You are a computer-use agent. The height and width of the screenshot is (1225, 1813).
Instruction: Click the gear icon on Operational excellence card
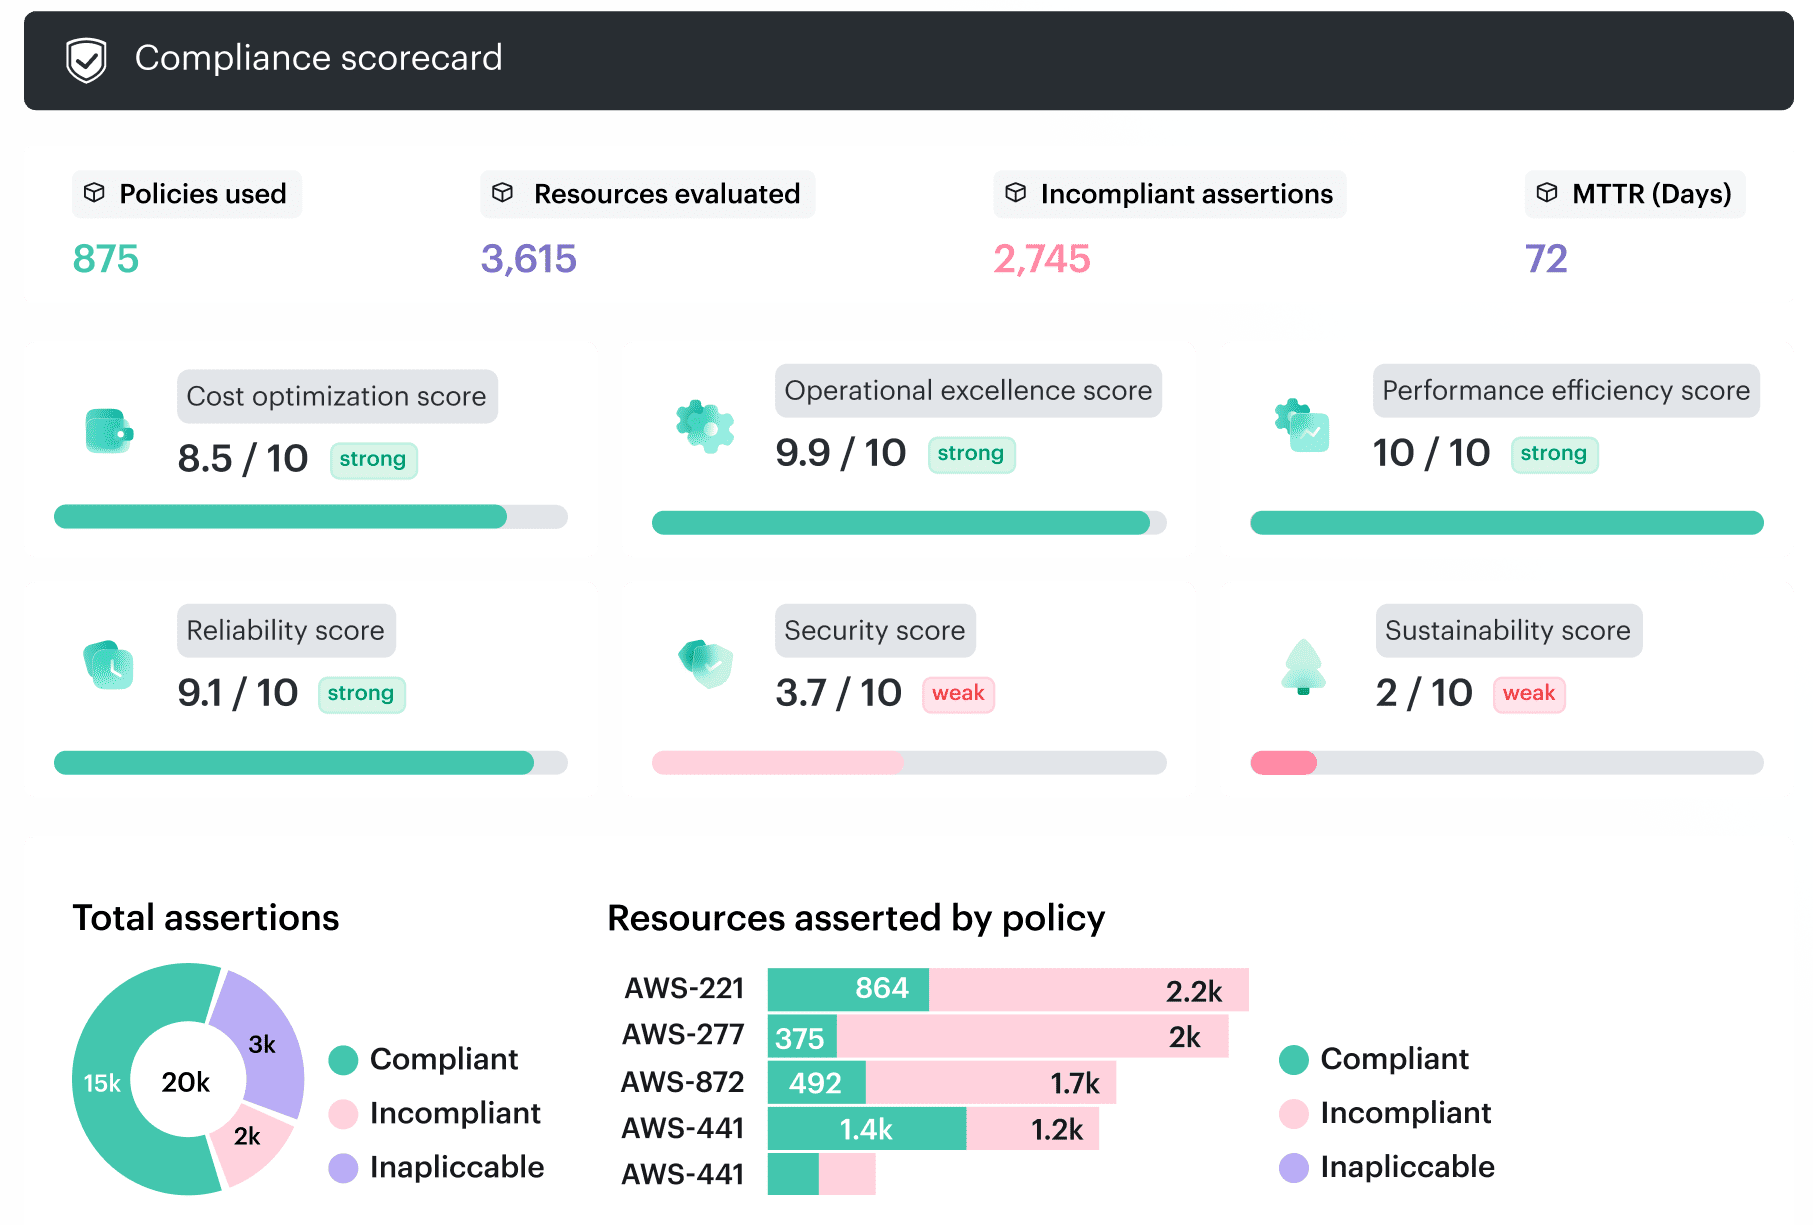tap(706, 428)
